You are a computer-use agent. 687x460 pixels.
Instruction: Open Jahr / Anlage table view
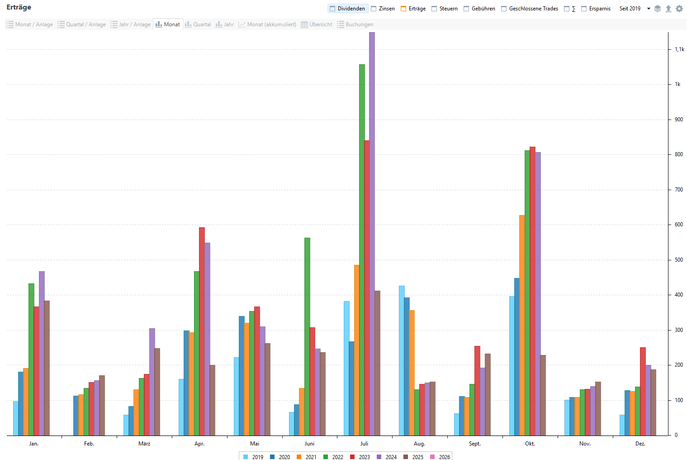pos(130,23)
